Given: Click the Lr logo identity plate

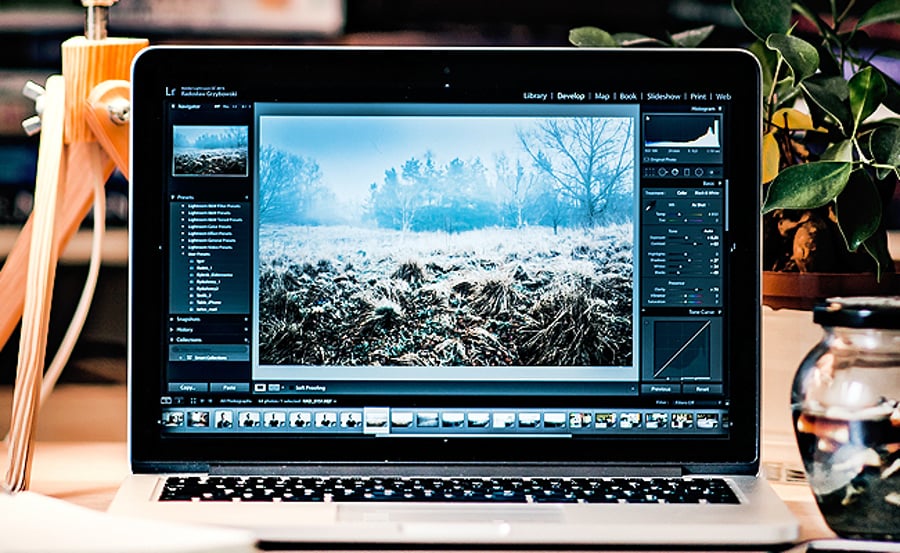Looking at the screenshot, I should [x=171, y=92].
